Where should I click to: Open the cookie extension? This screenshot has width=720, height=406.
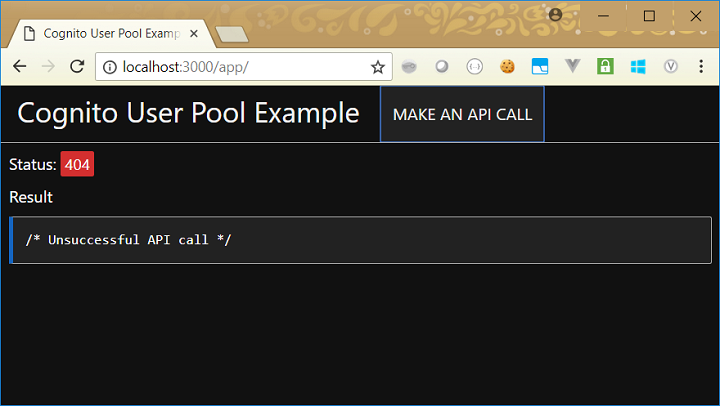pos(508,67)
